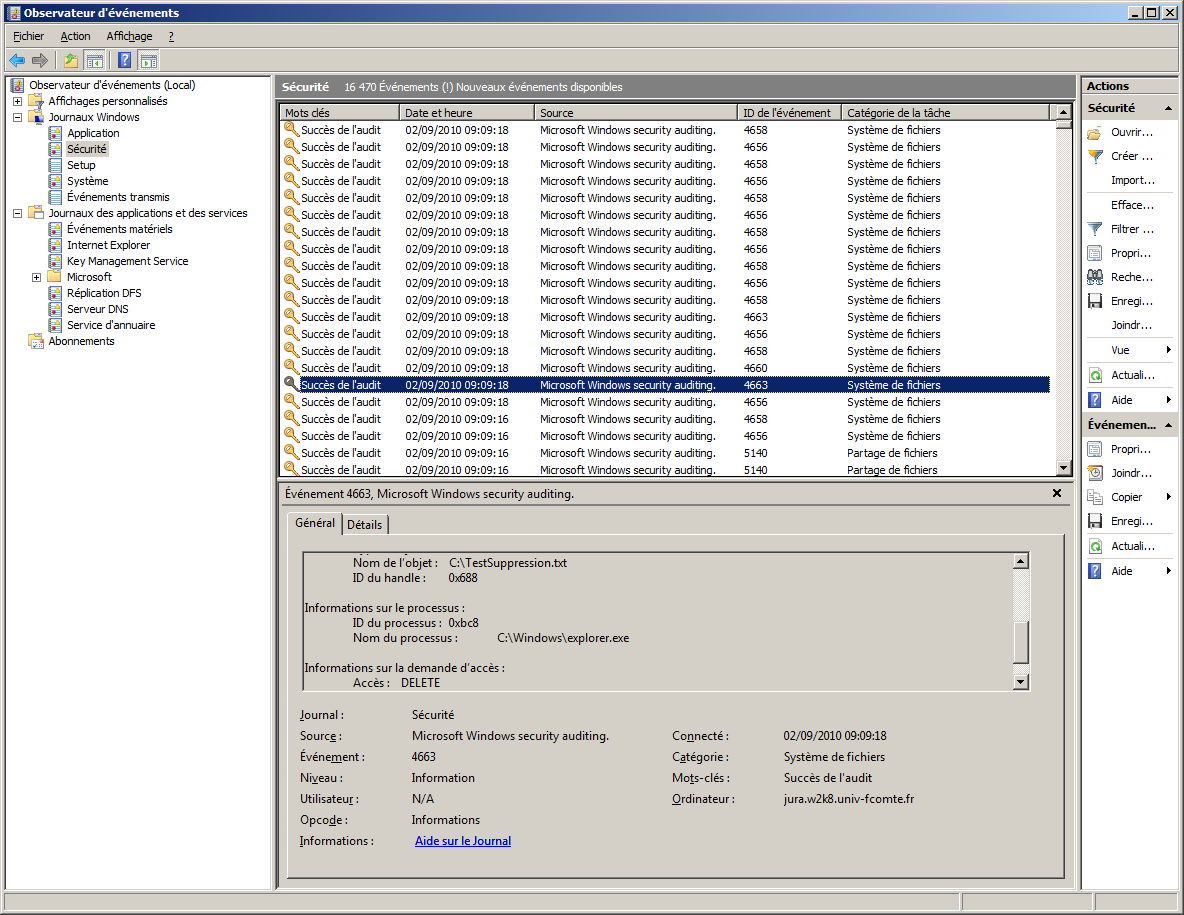Click the Ouvrir saved log folder icon

click(1095, 132)
